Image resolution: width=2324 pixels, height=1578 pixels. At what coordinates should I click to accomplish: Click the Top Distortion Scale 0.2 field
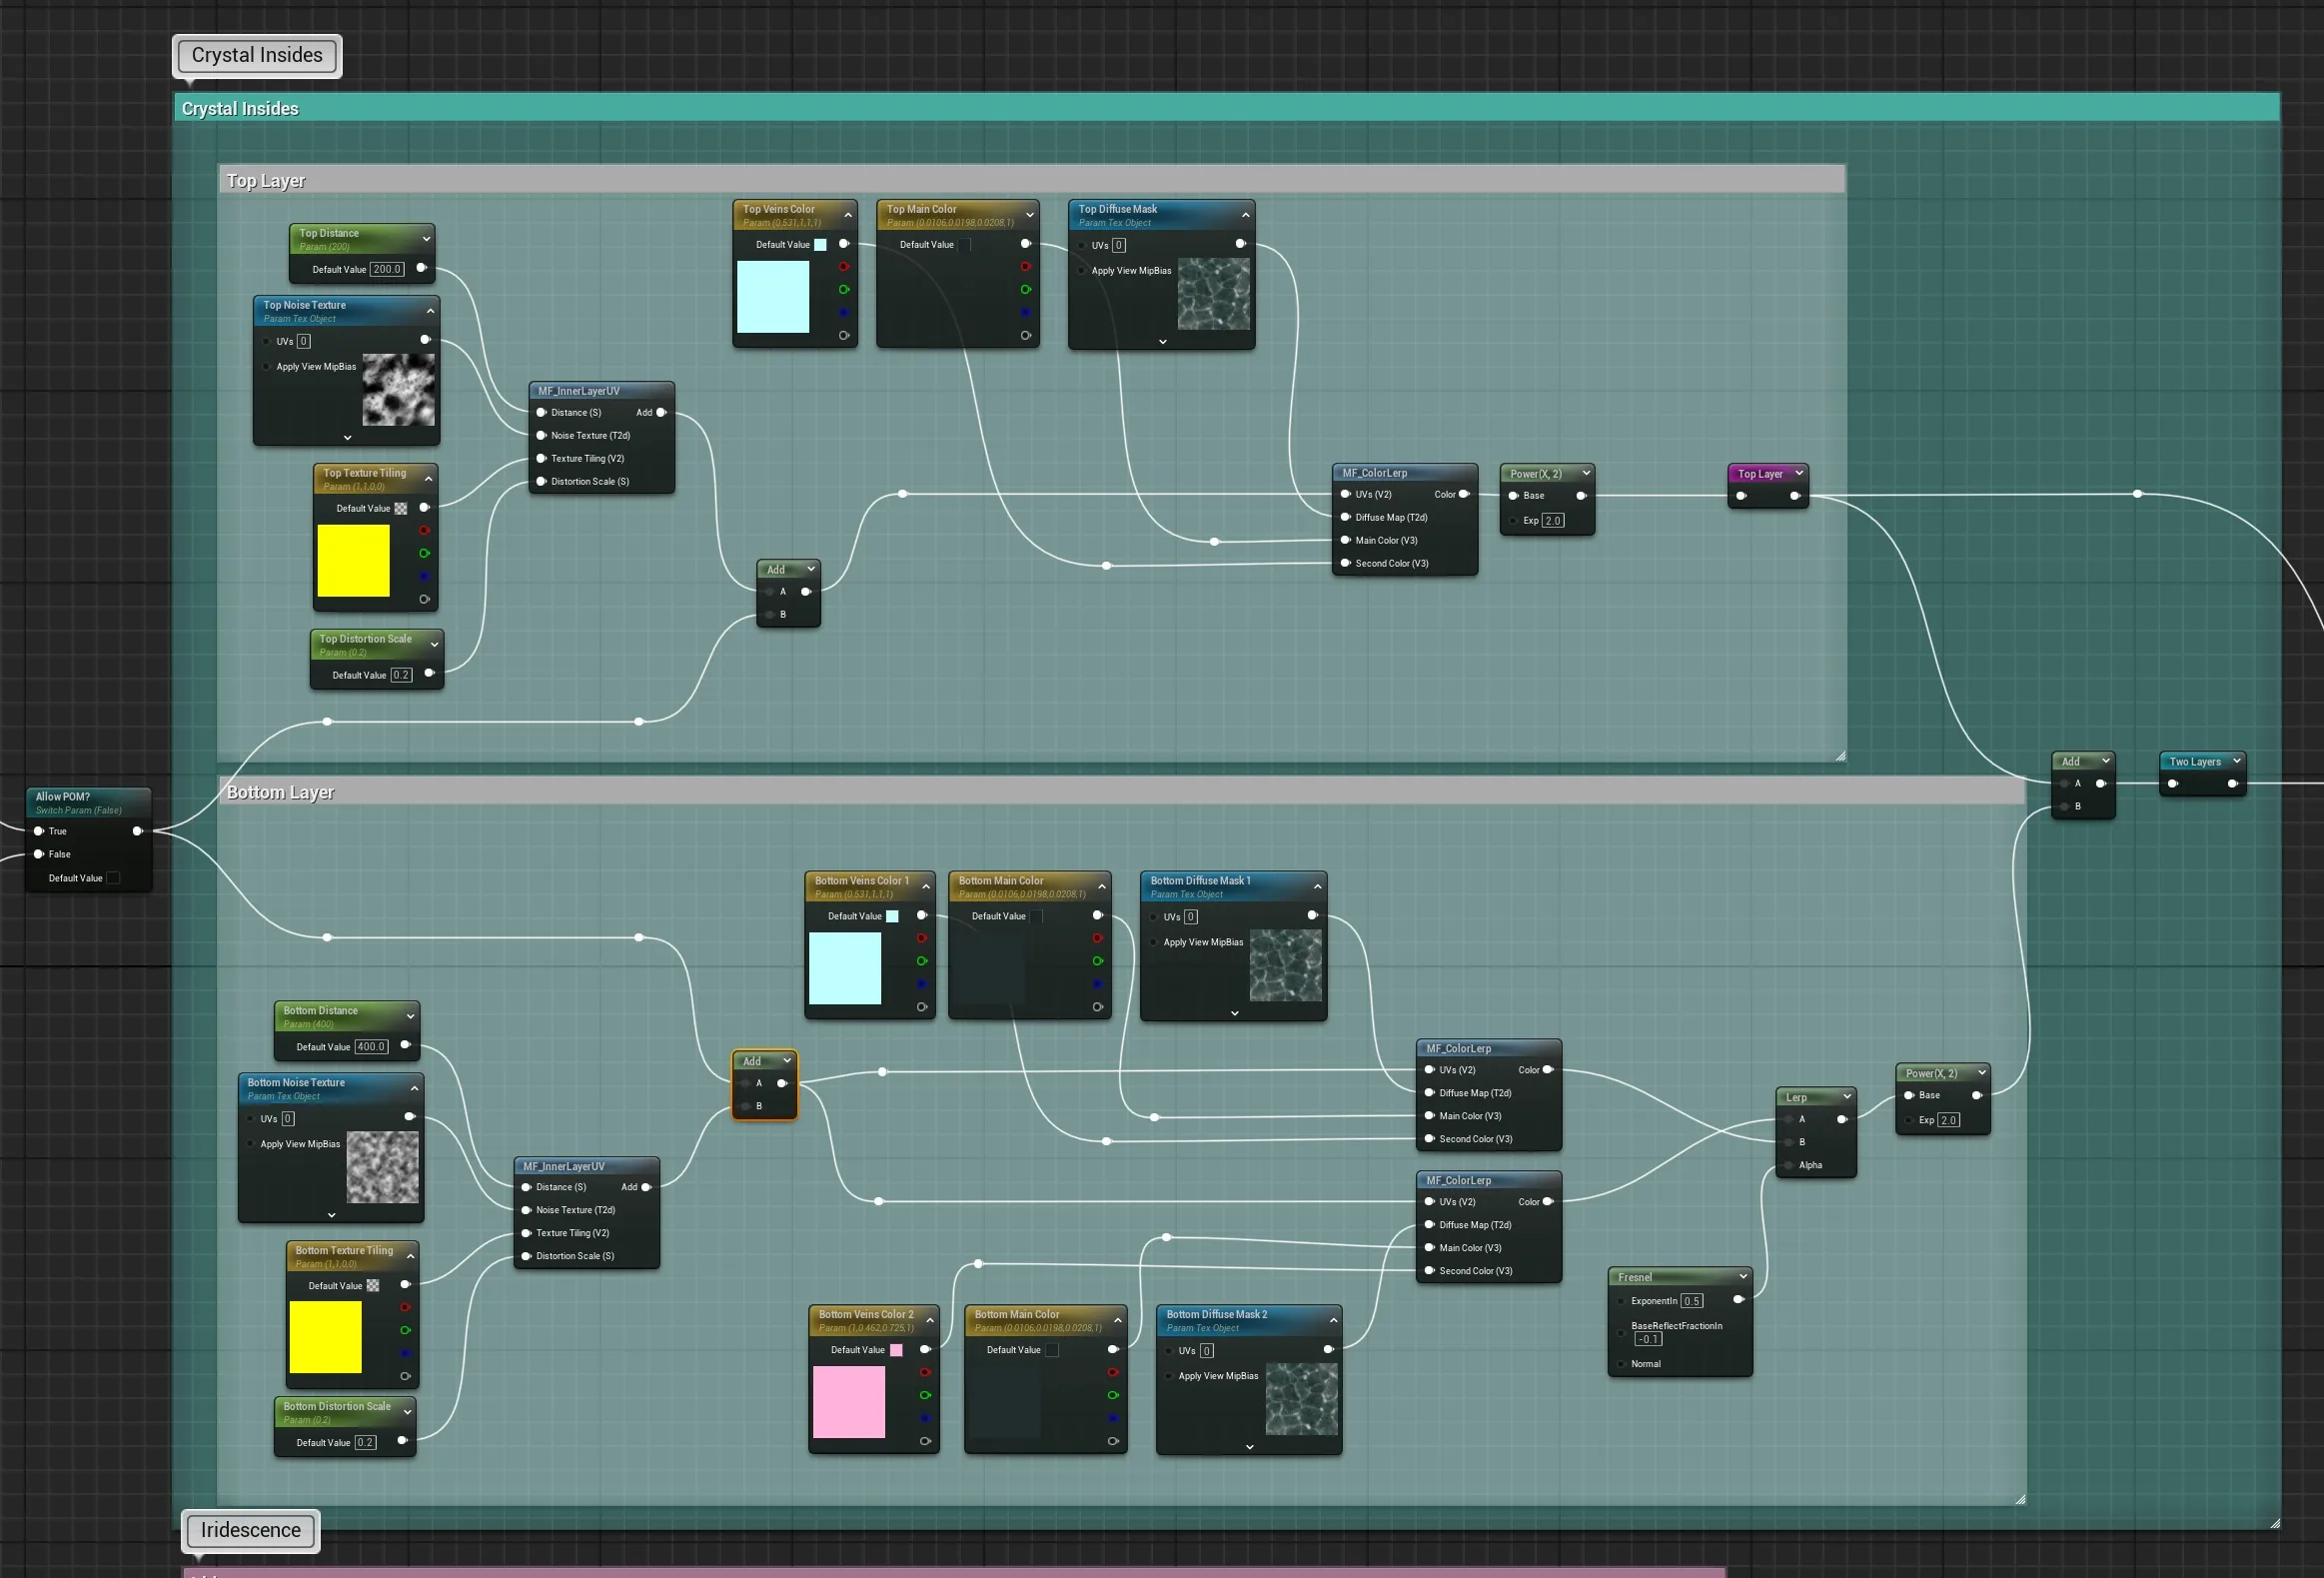(401, 675)
